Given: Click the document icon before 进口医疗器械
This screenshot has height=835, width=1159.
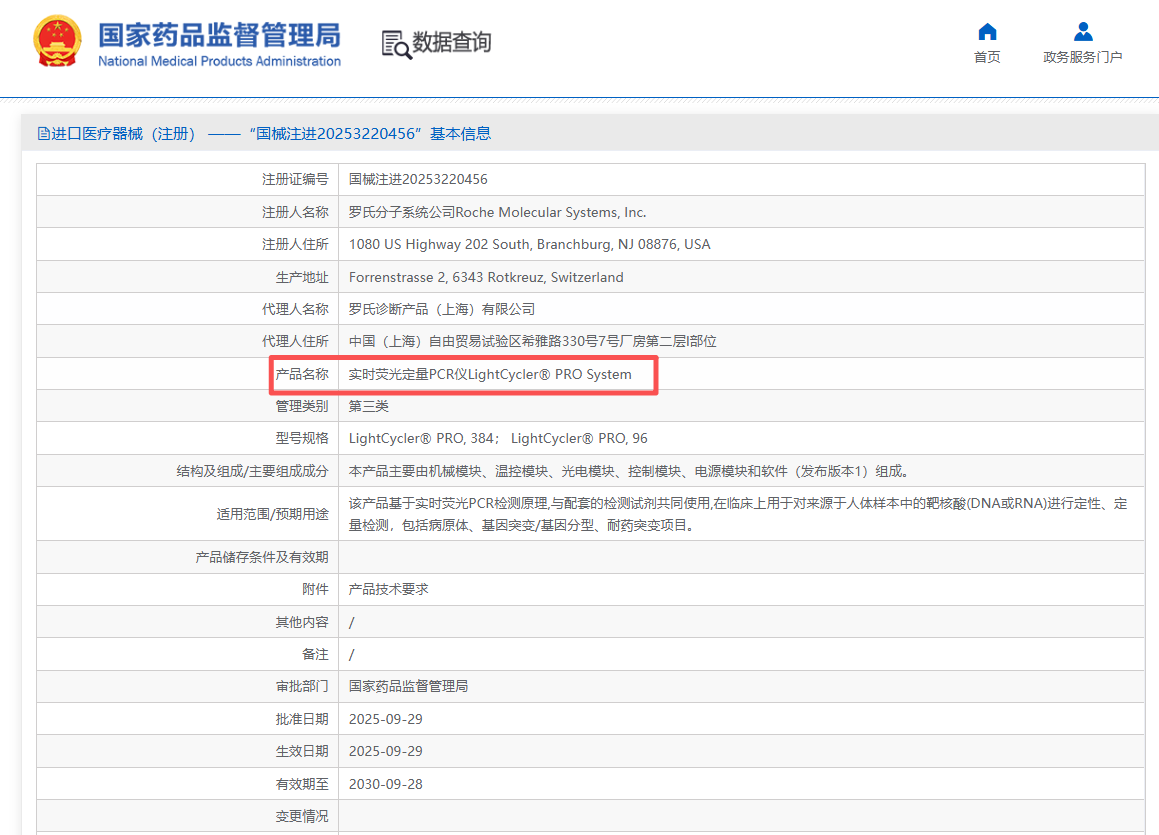Looking at the screenshot, I should point(43,134).
